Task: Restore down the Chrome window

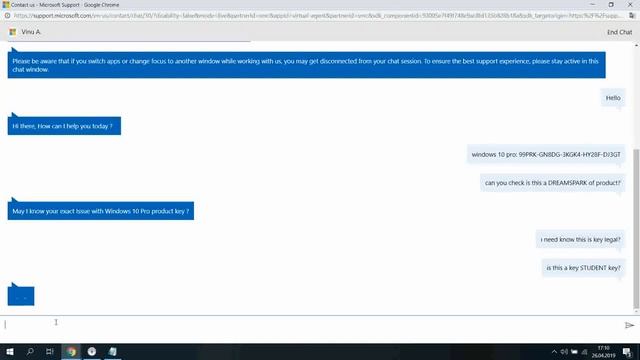Action: point(611,4)
